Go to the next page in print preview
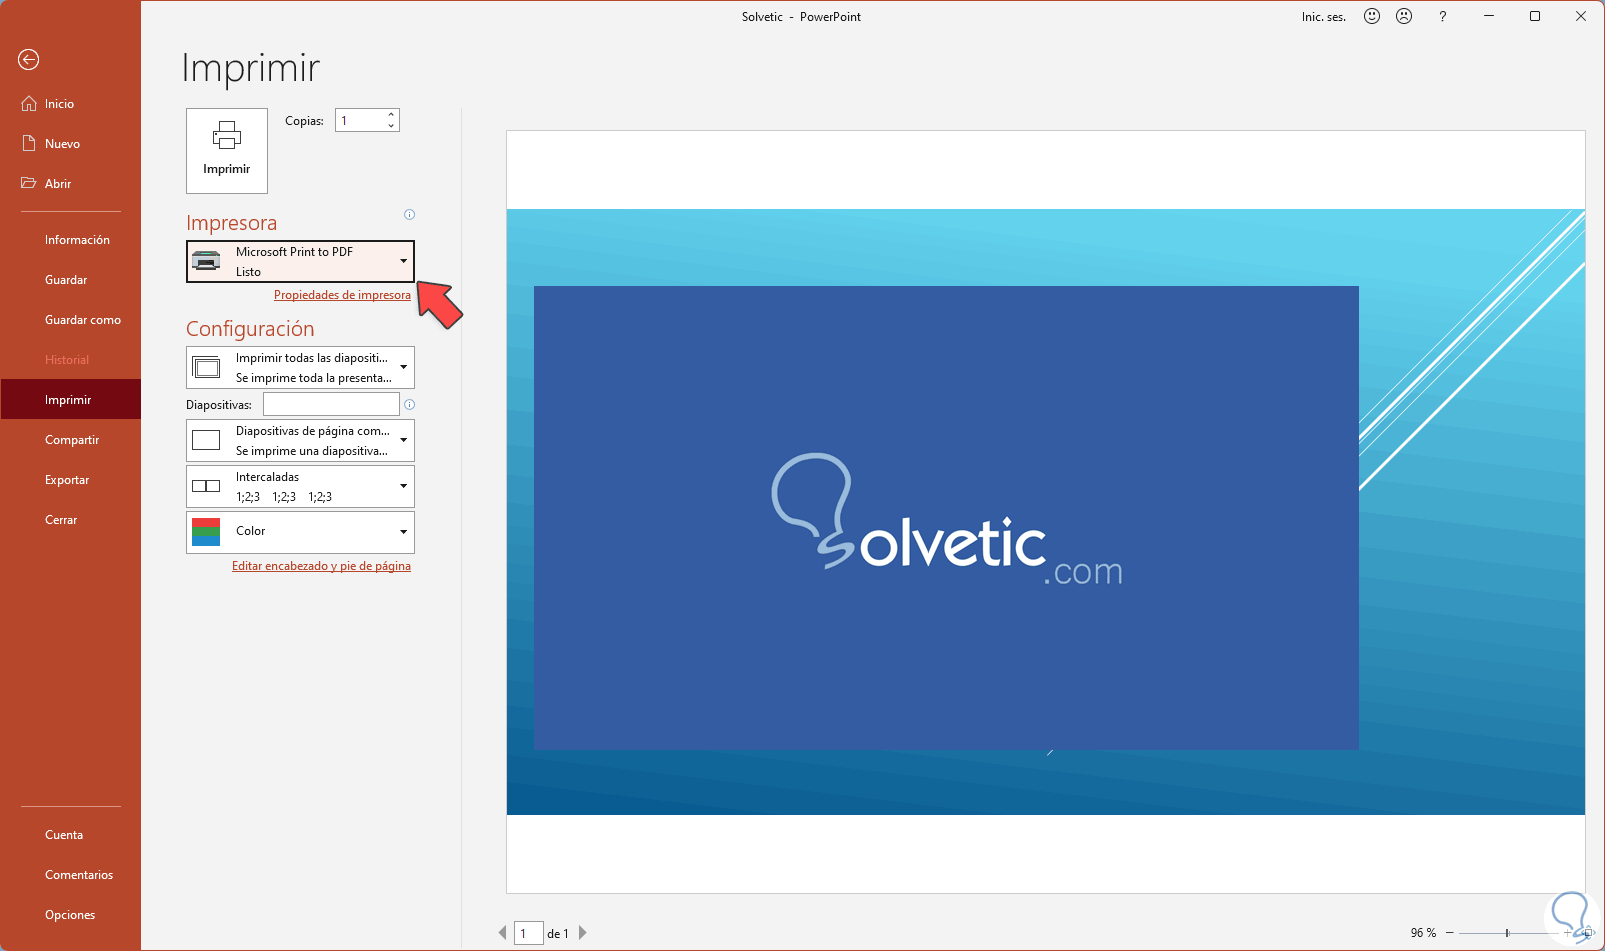 coord(583,933)
